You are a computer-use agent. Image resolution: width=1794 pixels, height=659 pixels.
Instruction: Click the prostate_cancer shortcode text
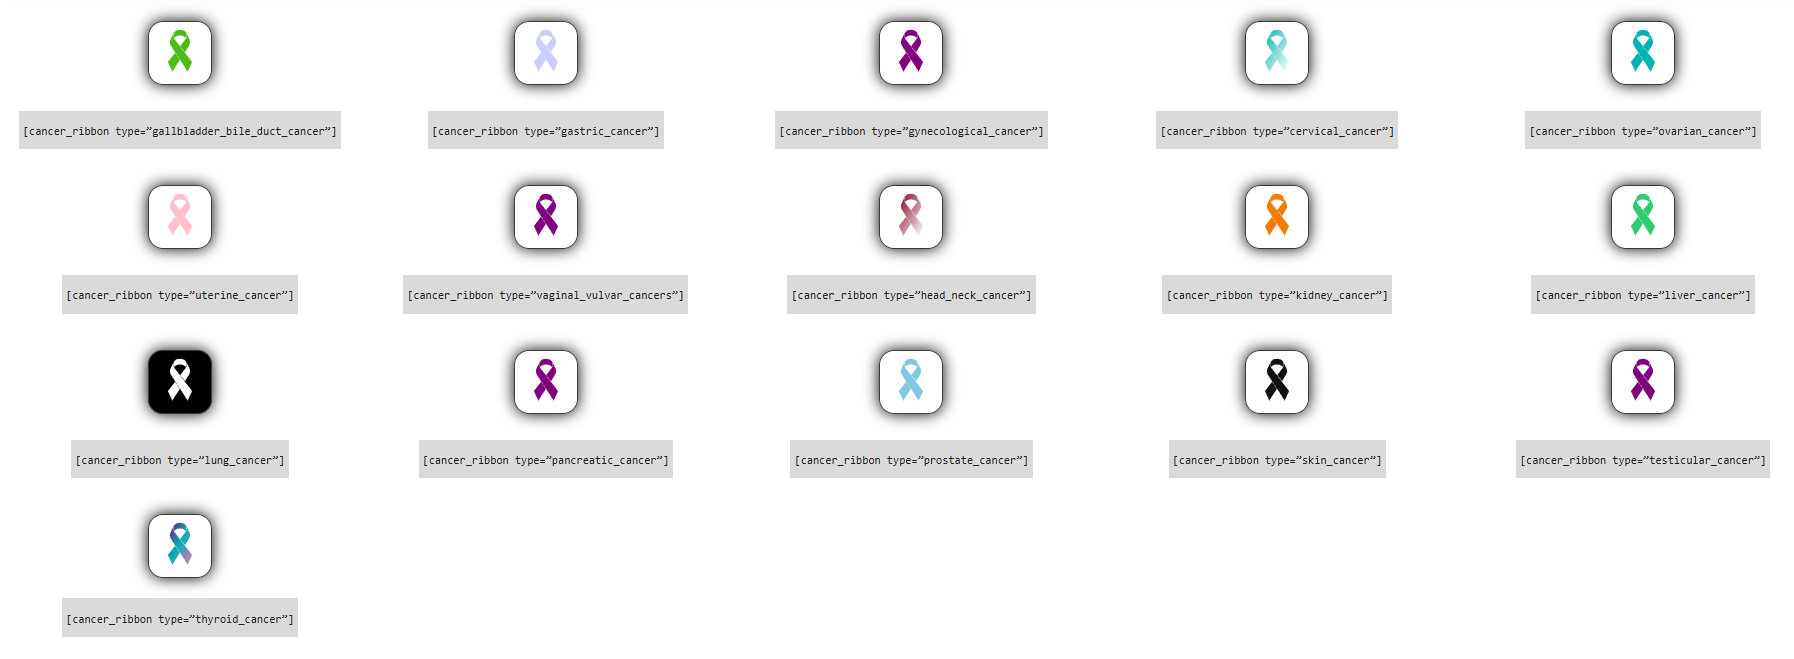point(911,459)
